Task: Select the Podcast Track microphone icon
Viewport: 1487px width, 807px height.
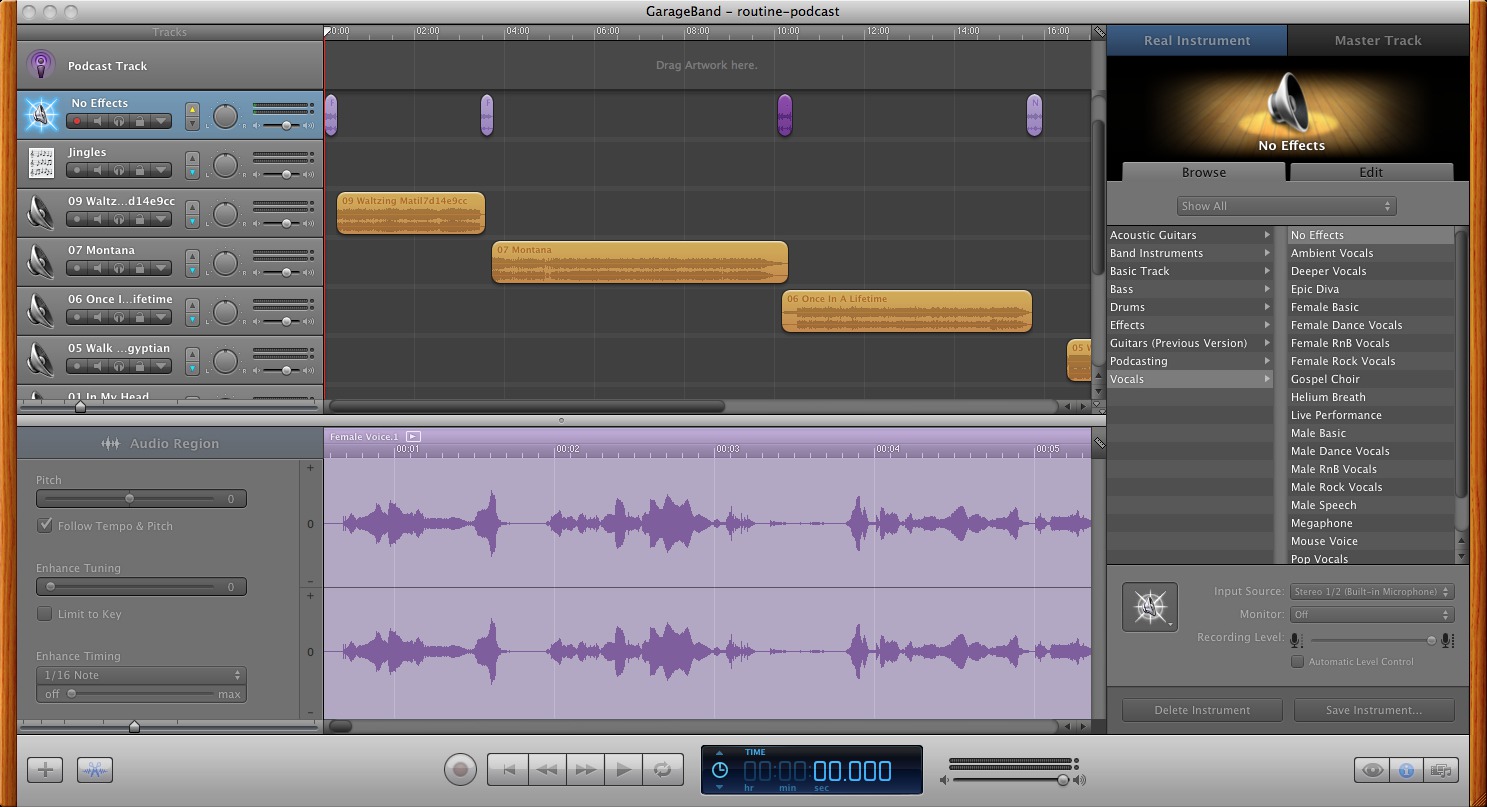Action: tap(41, 66)
